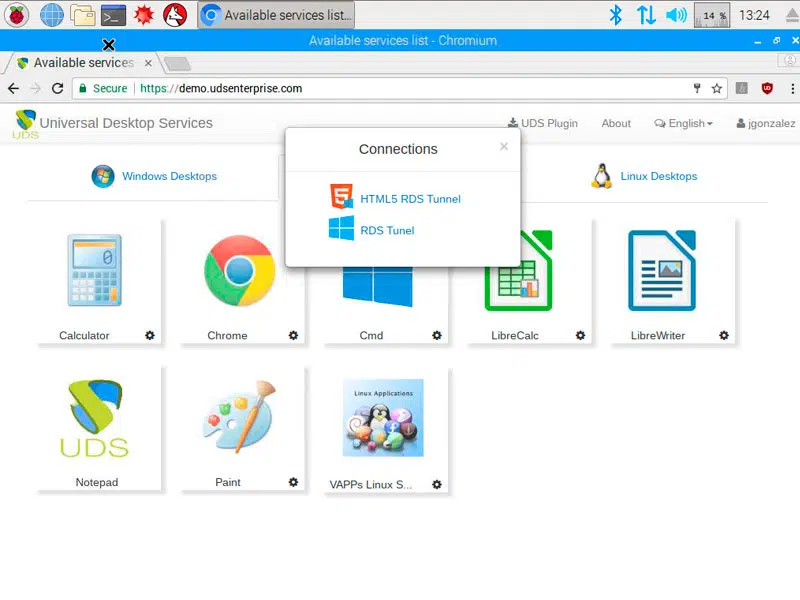Open connection settings for LibreCalc
800x600 pixels.
pyautogui.click(x=581, y=335)
